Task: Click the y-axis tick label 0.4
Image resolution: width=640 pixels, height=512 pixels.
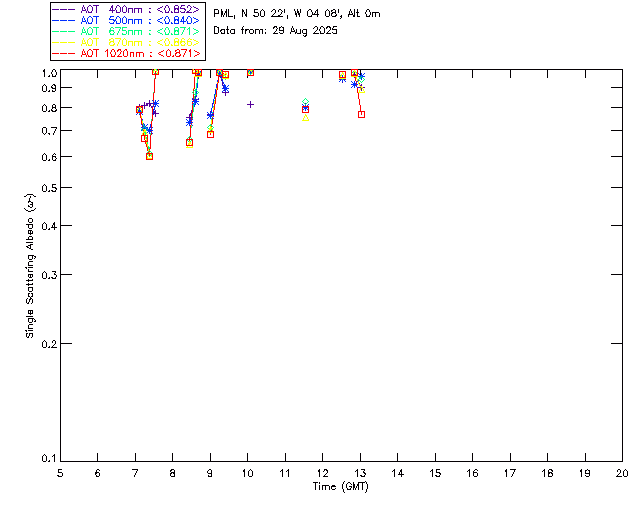Action: point(49,226)
